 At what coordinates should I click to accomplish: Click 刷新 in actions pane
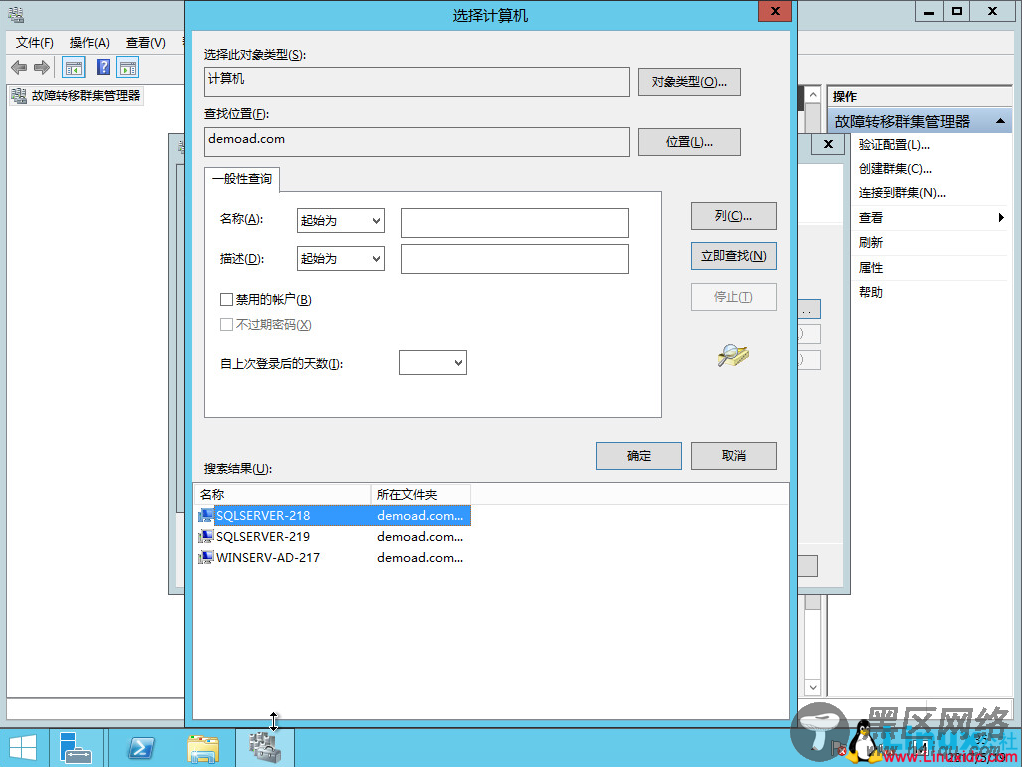point(871,242)
